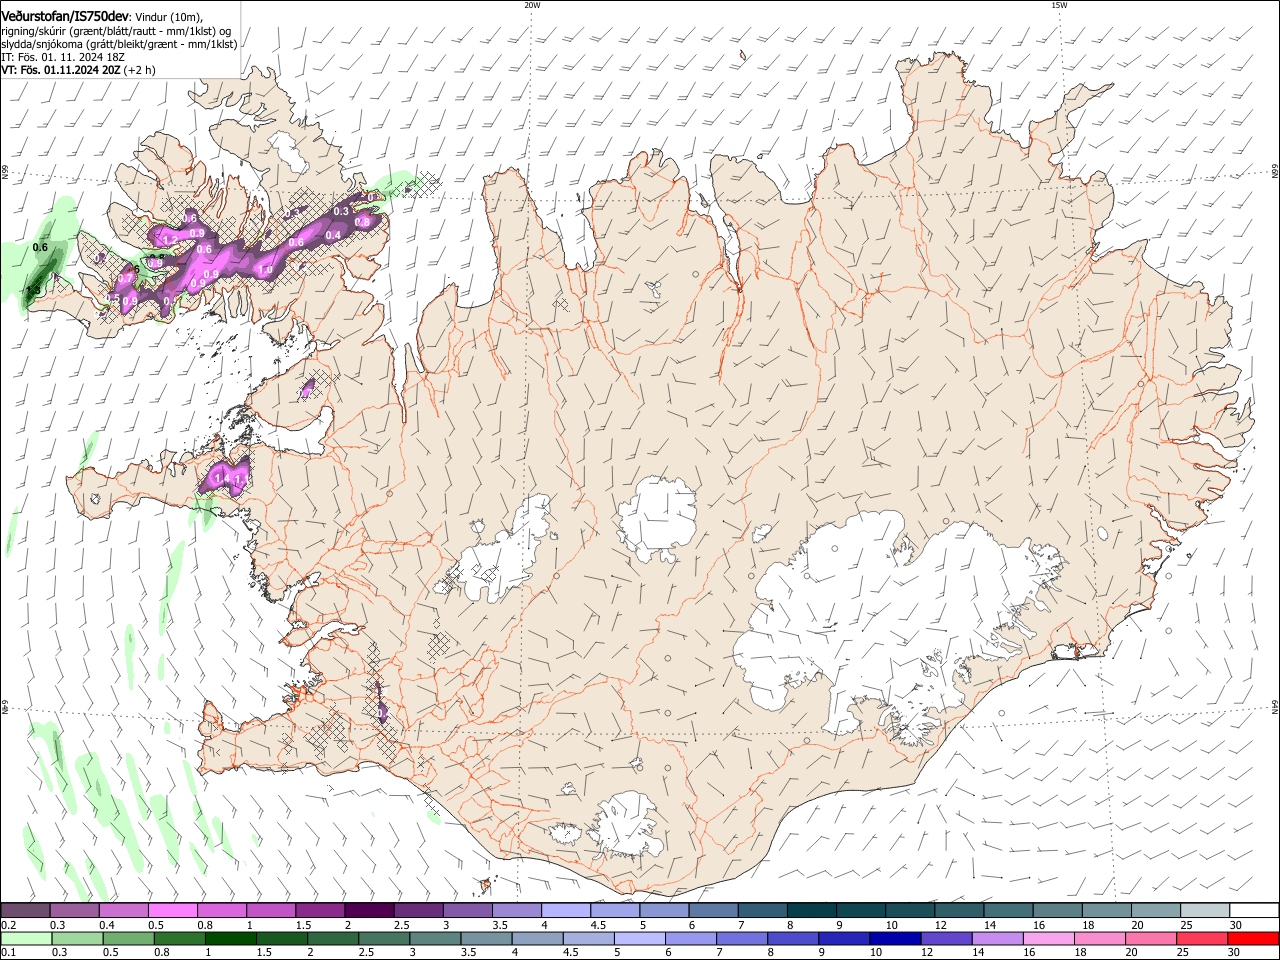Viewport: 1280px width, 960px height.
Task: Click the purple snowfall patch on the Snæfellsnes peninsula
Action: tap(225, 475)
